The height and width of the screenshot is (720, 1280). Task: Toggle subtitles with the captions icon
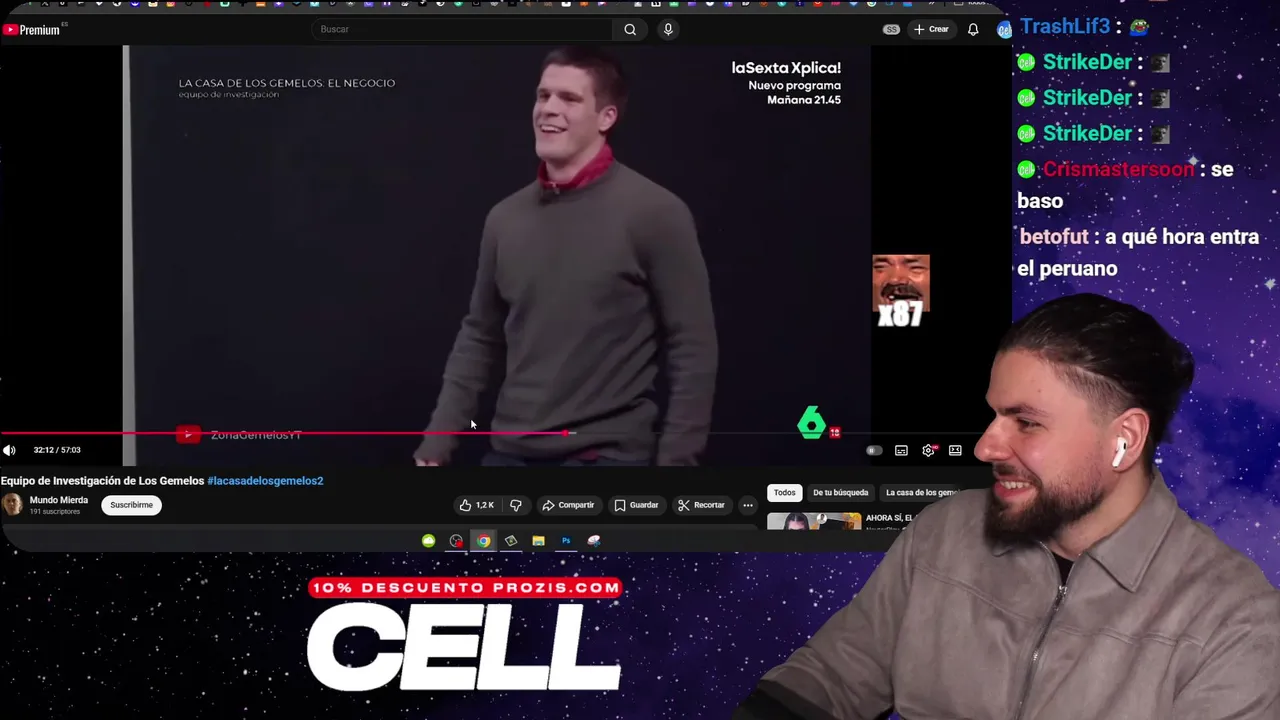(x=901, y=451)
